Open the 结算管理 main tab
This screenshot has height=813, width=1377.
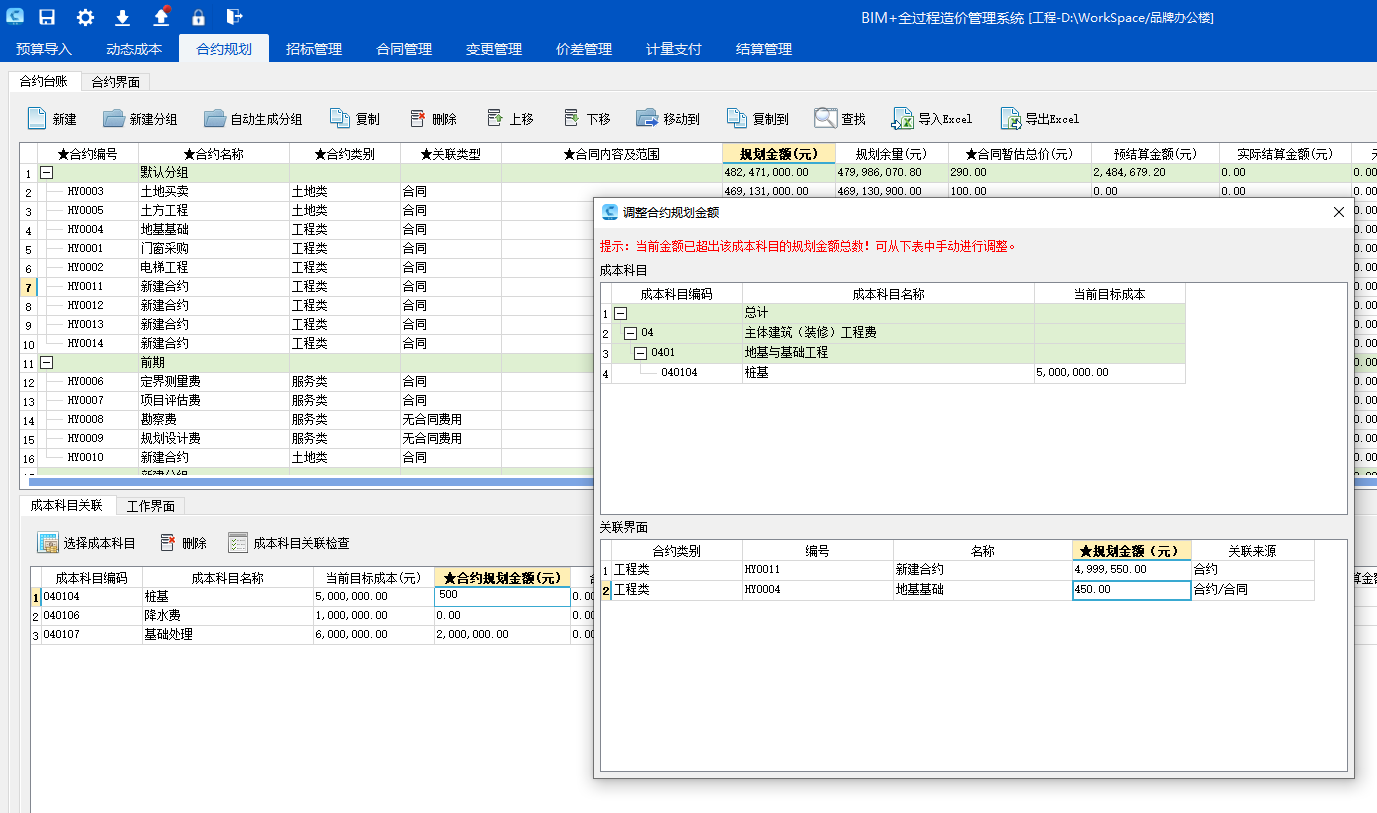click(764, 49)
